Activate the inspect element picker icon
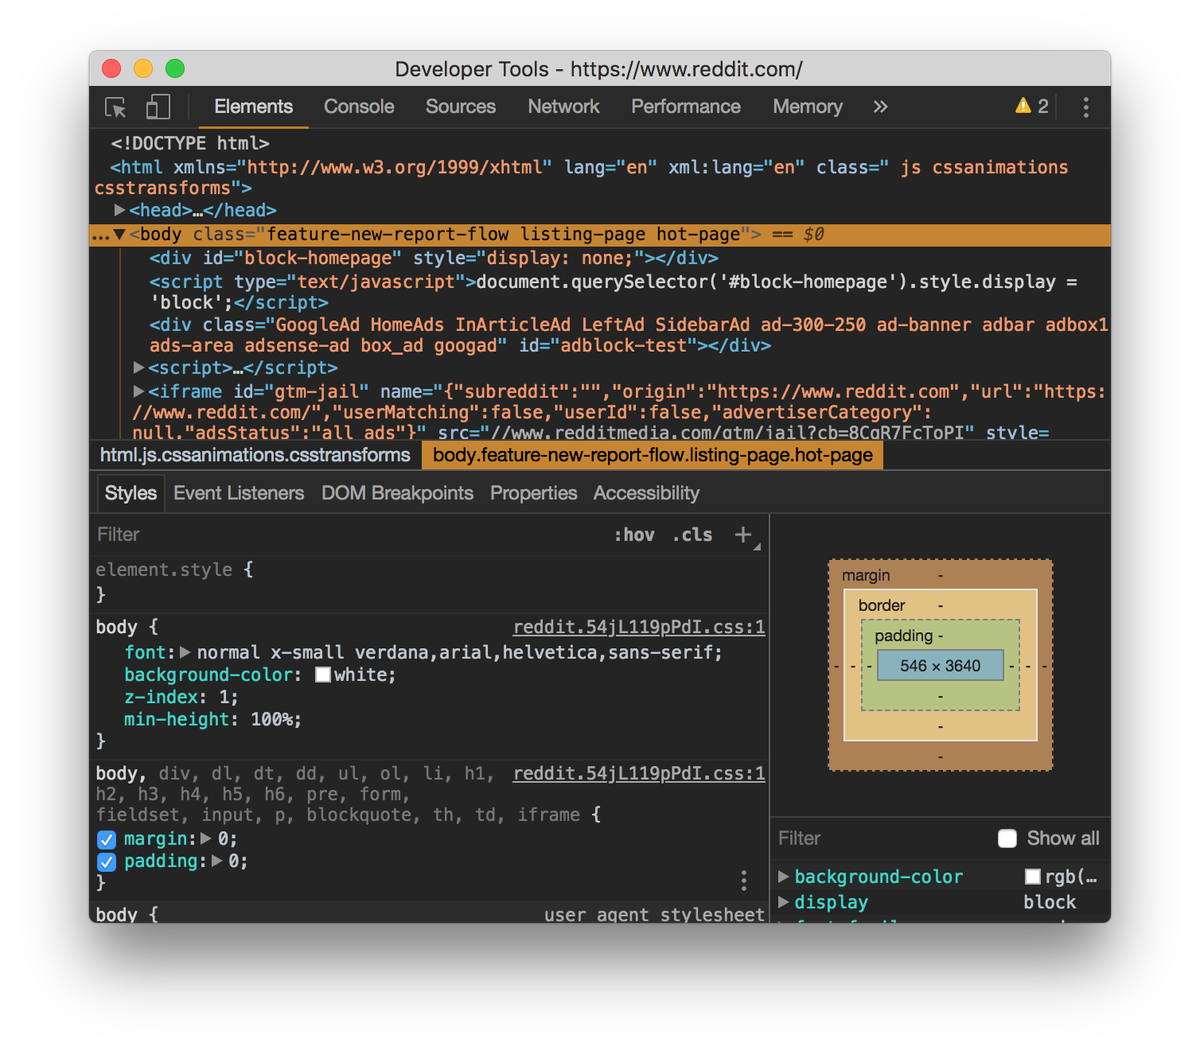Screen dimensions: 1200x1050 [x=116, y=107]
